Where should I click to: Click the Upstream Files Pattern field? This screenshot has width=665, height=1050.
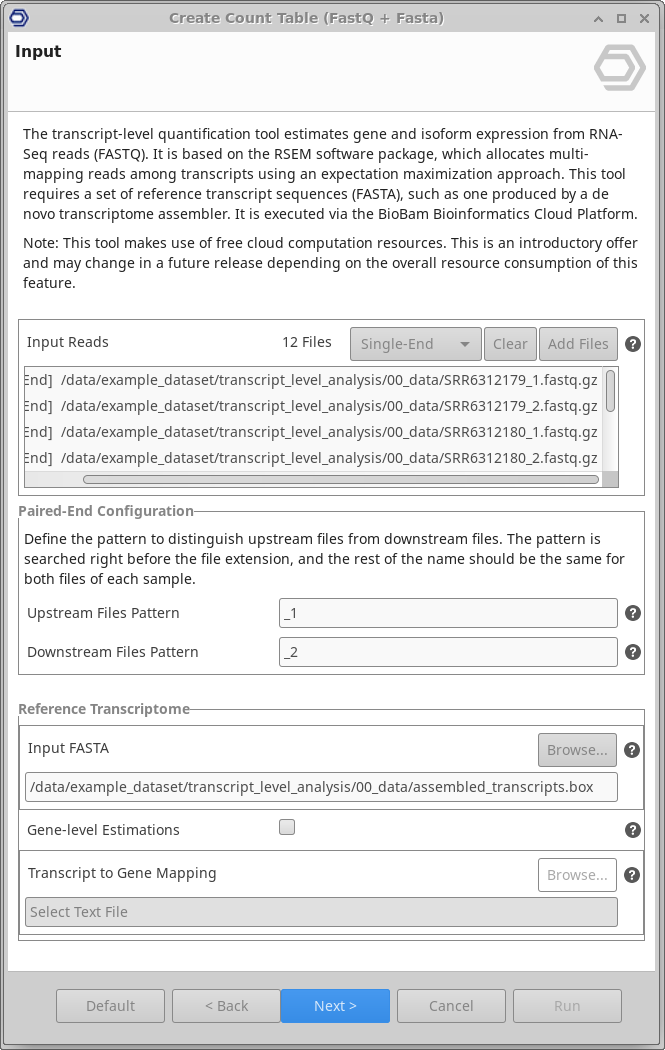tap(448, 613)
